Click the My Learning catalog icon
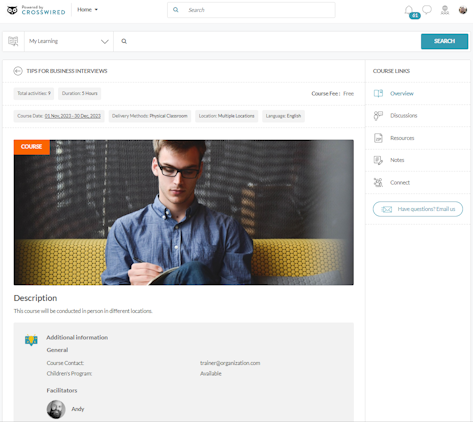The width and height of the screenshot is (473, 422). 13,41
